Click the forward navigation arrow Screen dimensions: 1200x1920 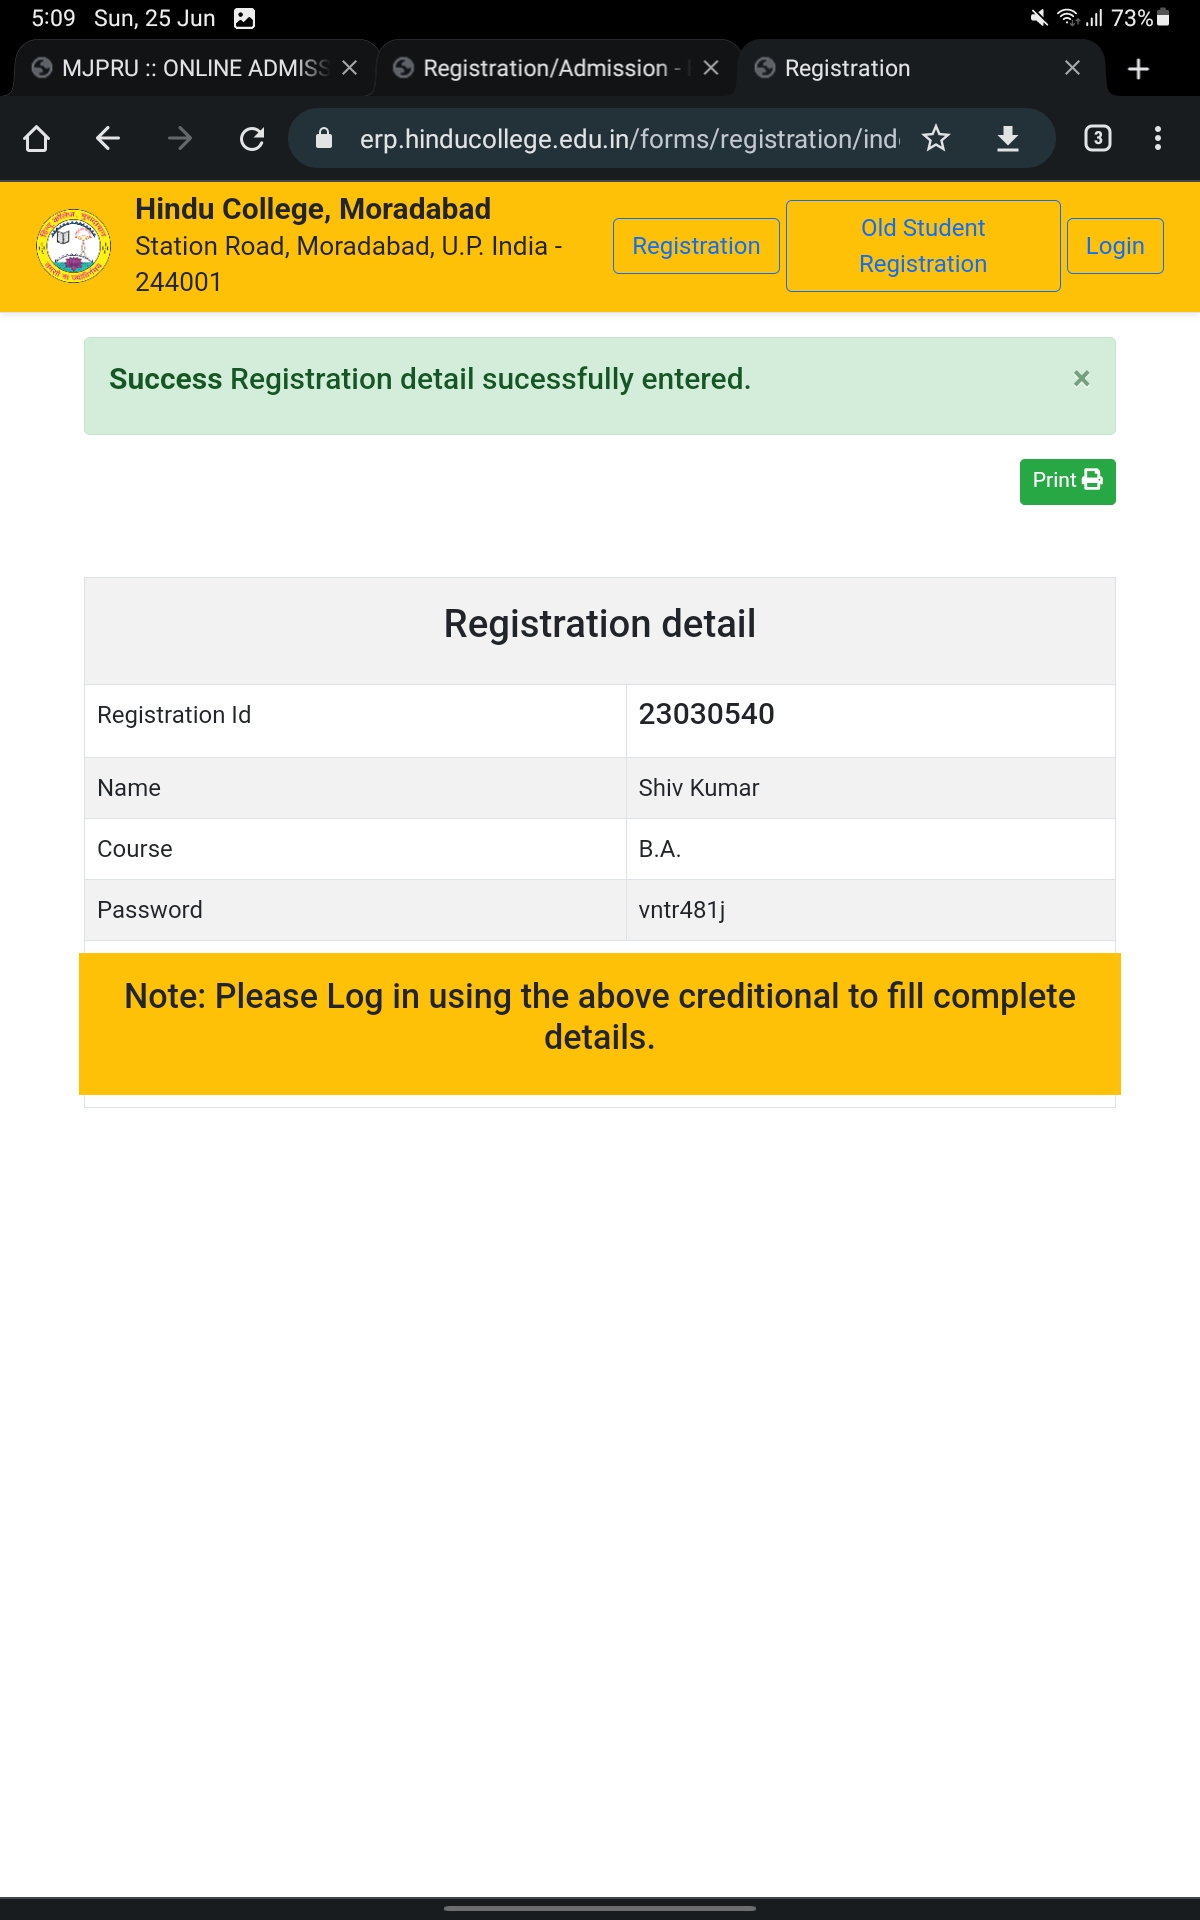(180, 138)
